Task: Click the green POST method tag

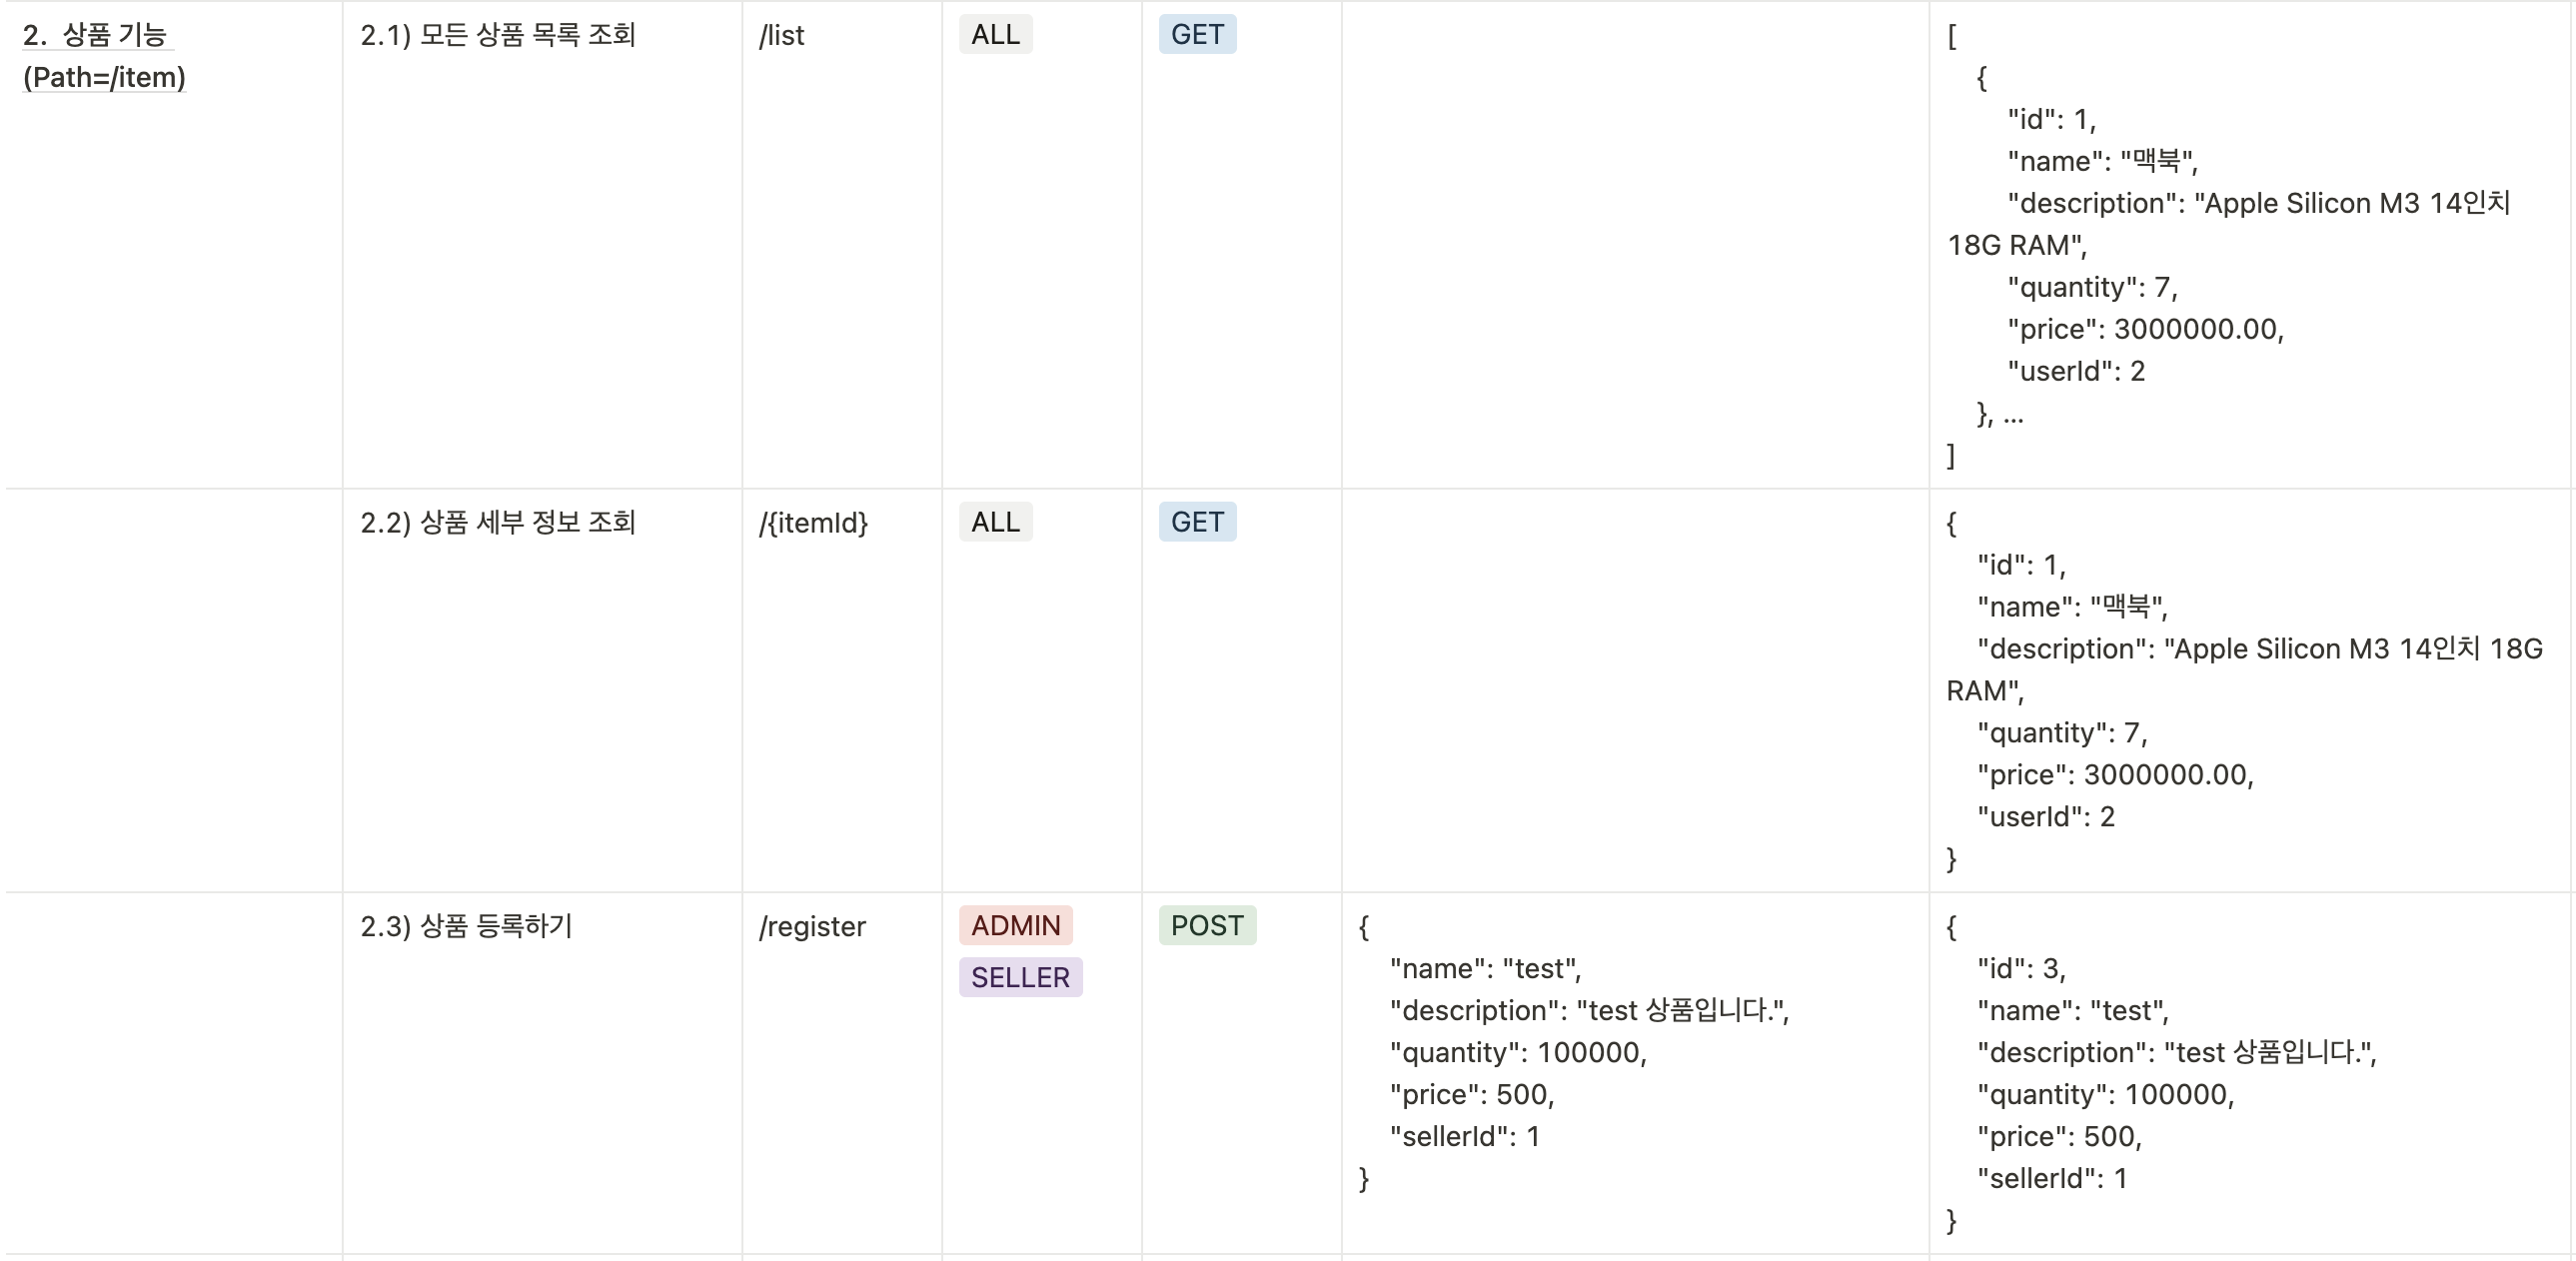Action: (1207, 926)
